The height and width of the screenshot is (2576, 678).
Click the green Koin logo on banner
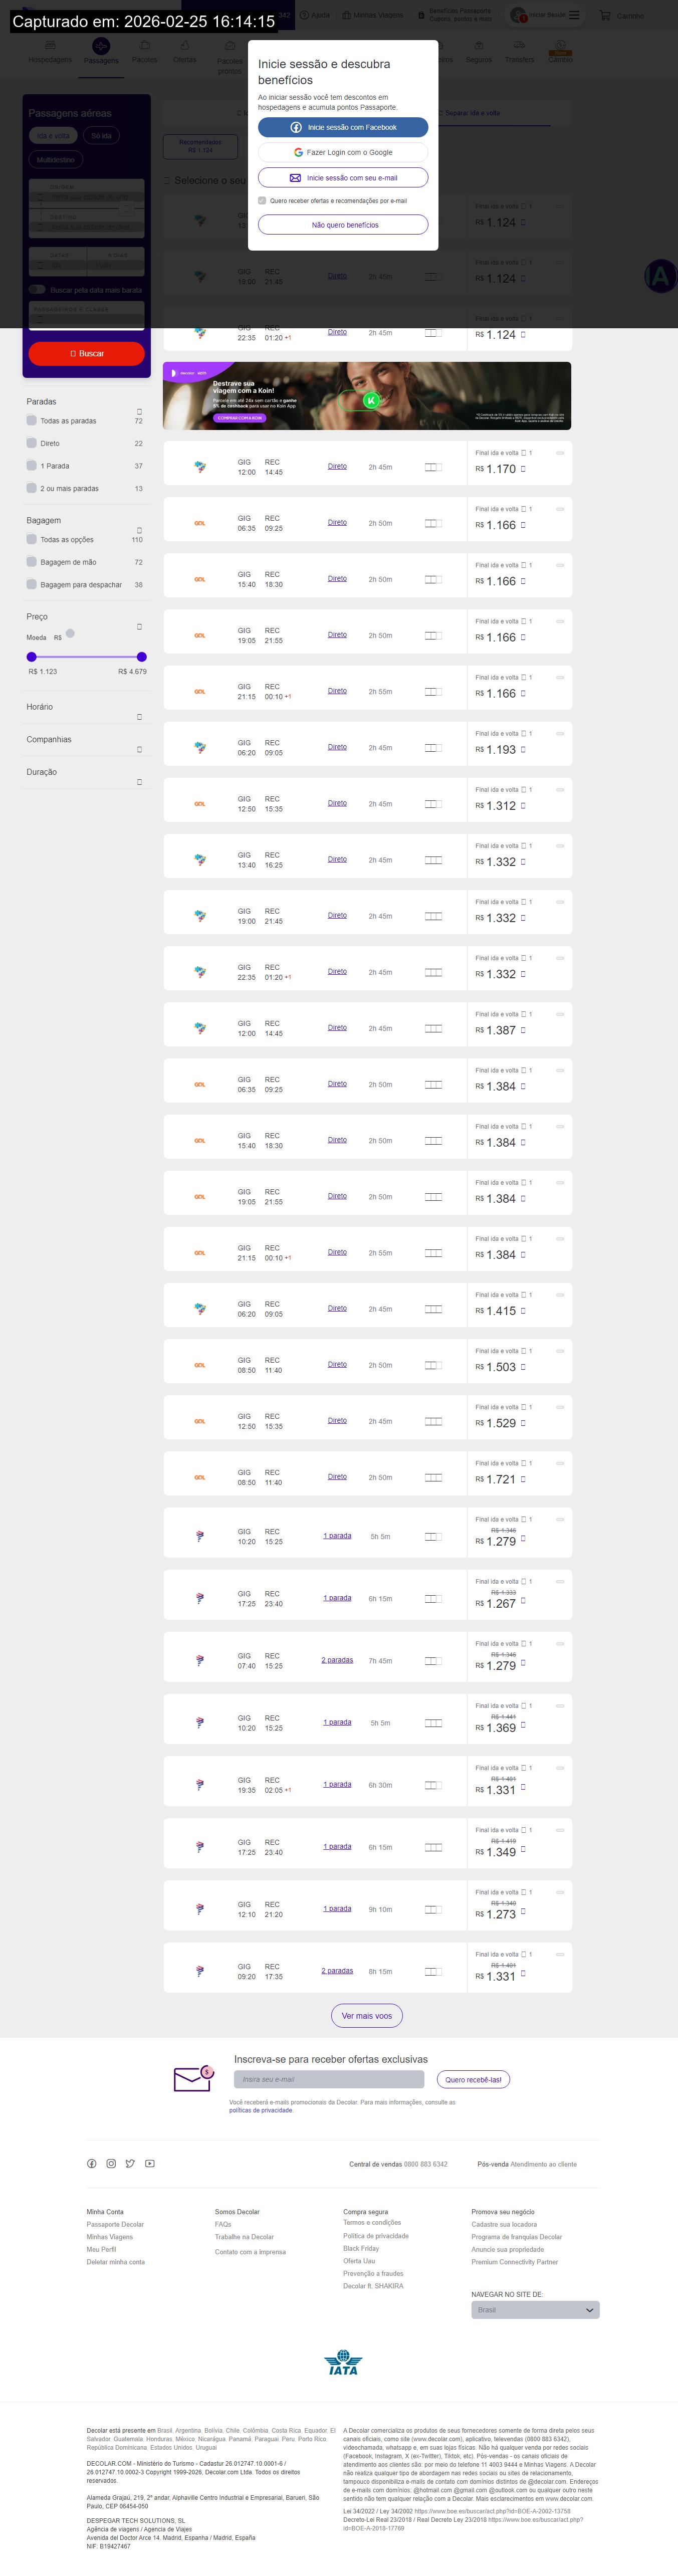[371, 400]
